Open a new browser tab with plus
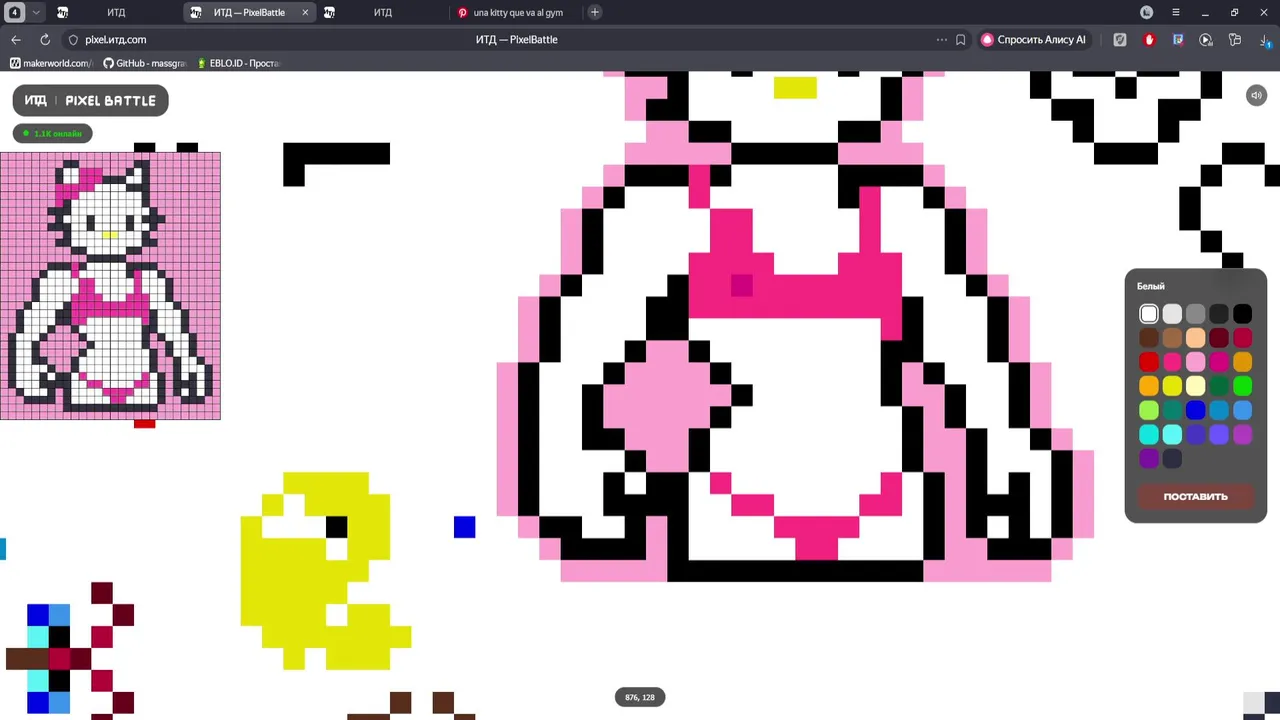1280x720 pixels. (x=595, y=12)
